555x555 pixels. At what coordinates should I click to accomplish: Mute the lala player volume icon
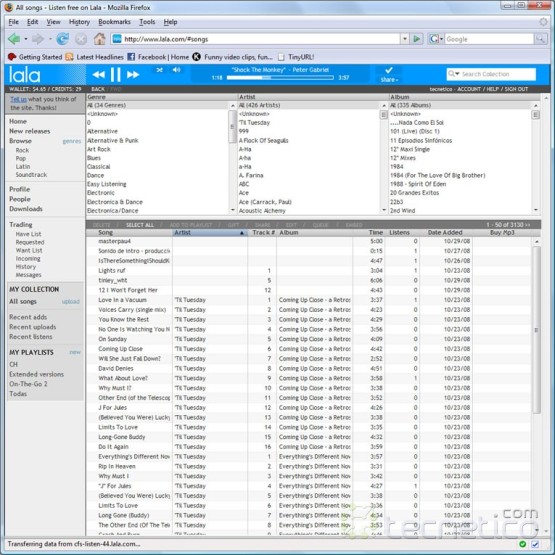pos(176,70)
